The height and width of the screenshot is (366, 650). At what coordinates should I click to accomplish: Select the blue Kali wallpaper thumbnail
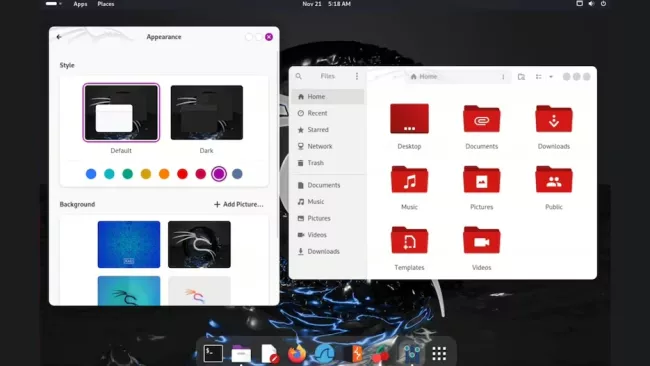pyautogui.click(x=129, y=245)
